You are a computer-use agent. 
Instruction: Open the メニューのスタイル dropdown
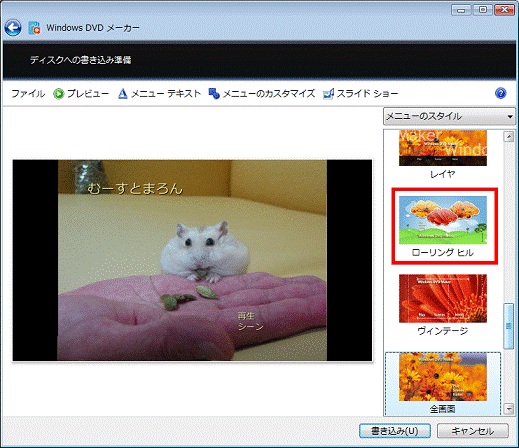click(449, 116)
